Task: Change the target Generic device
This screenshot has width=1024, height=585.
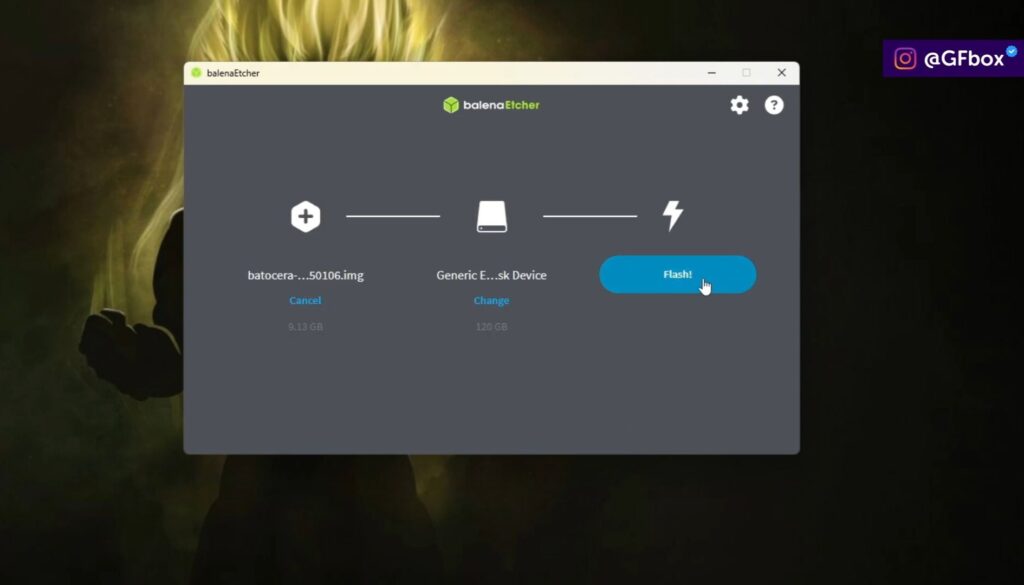Action: (491, 300)
